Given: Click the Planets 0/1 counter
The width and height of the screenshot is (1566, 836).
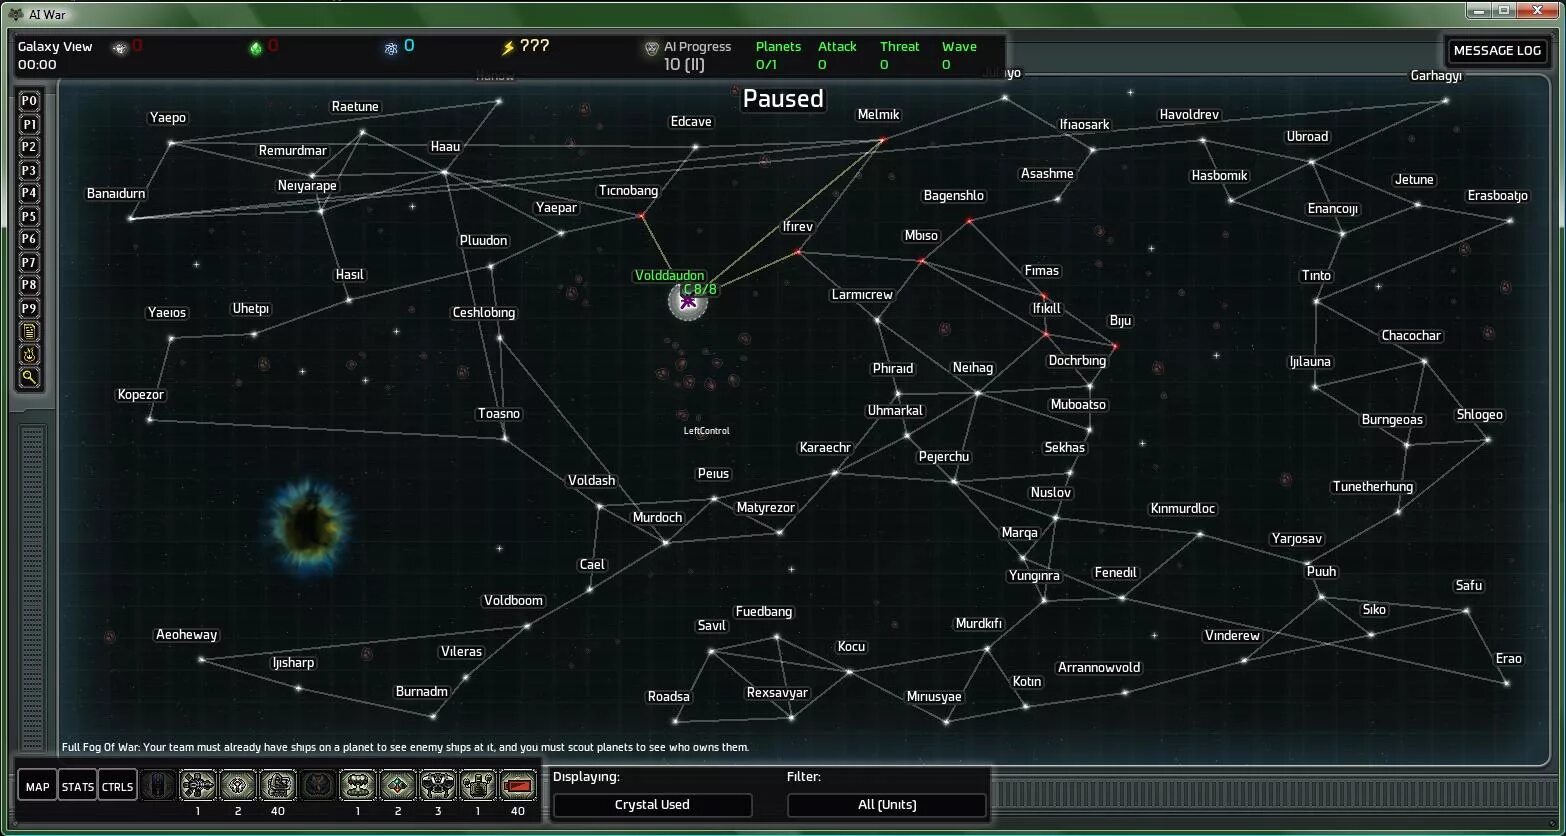Looking at the screenshot, I should tap(778, 55).
